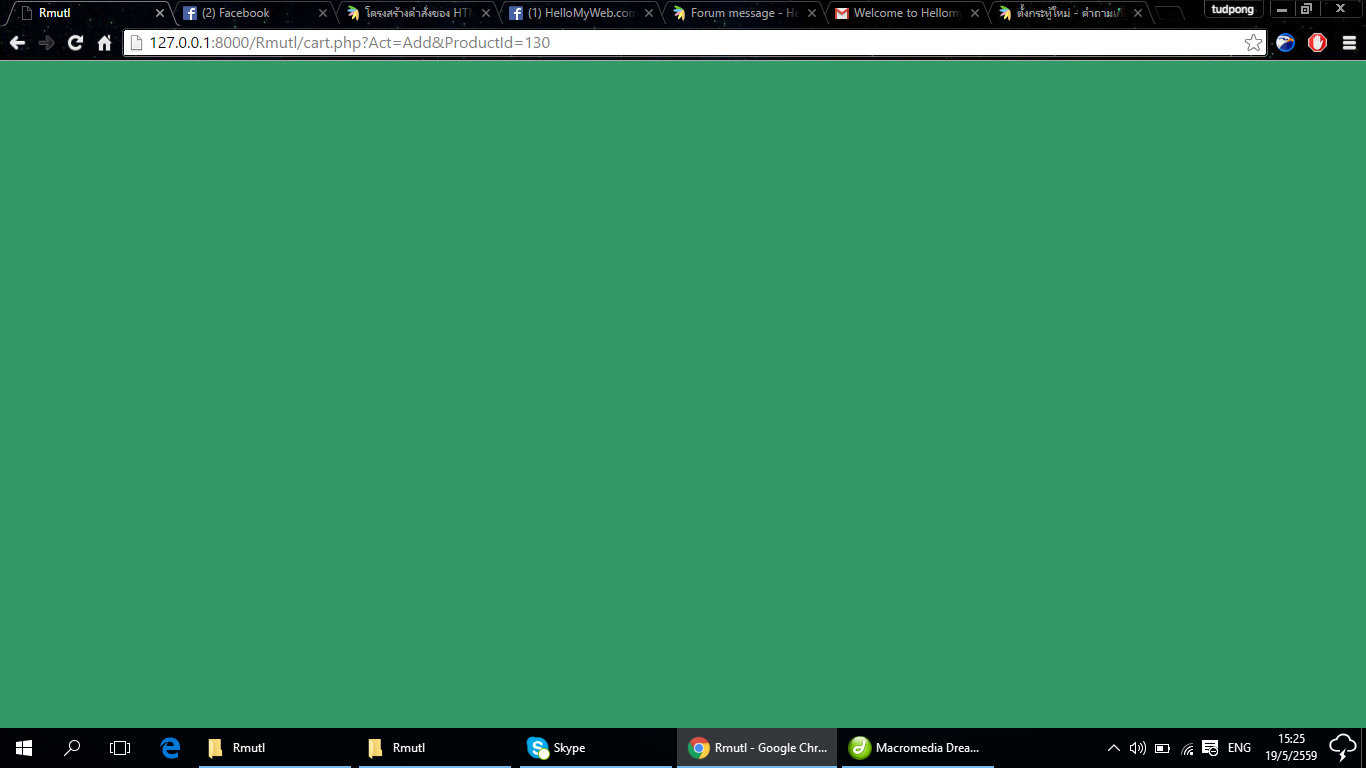Close the (2) Facebook tab
The height and width of the screenshot is (768, 1366).
point(322,13)
